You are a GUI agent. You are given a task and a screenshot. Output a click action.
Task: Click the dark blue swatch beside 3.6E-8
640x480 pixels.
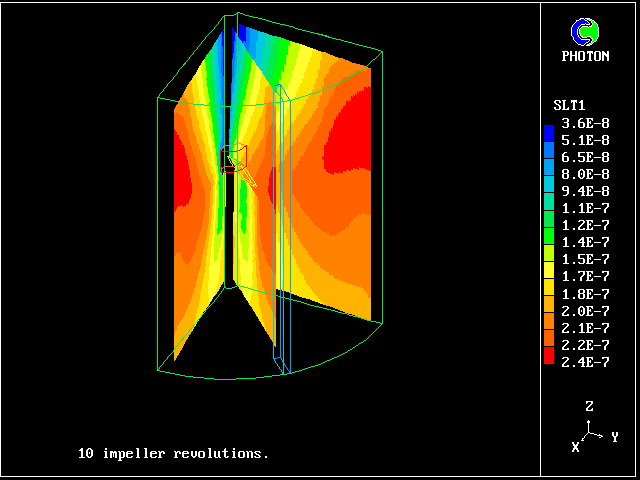click(x=549, y=124)
